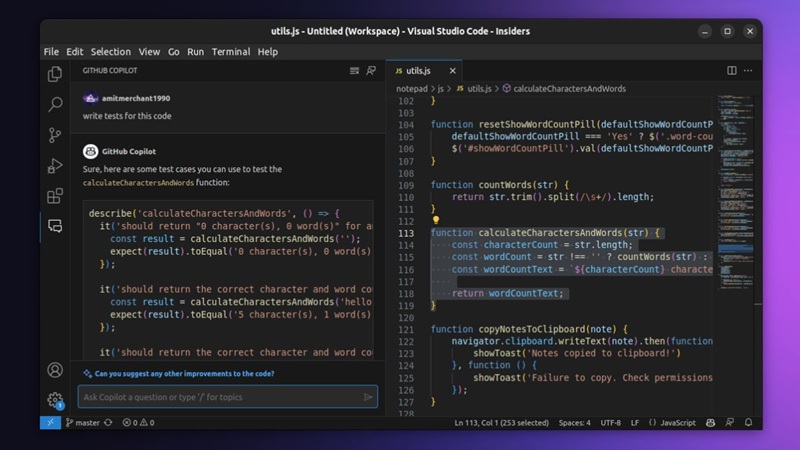The height and width of the screenshot is (450, 800).
Task: Split the editor to the right
Action: point(732,71)
